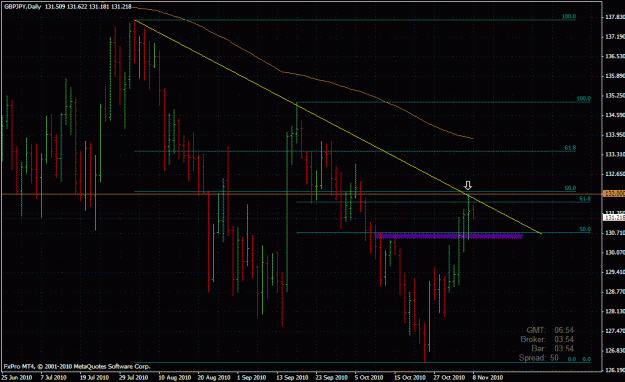Click the Bar: 03:54 countdown line
The height and width of the screenshot is (382, 625).
point(554,349)
